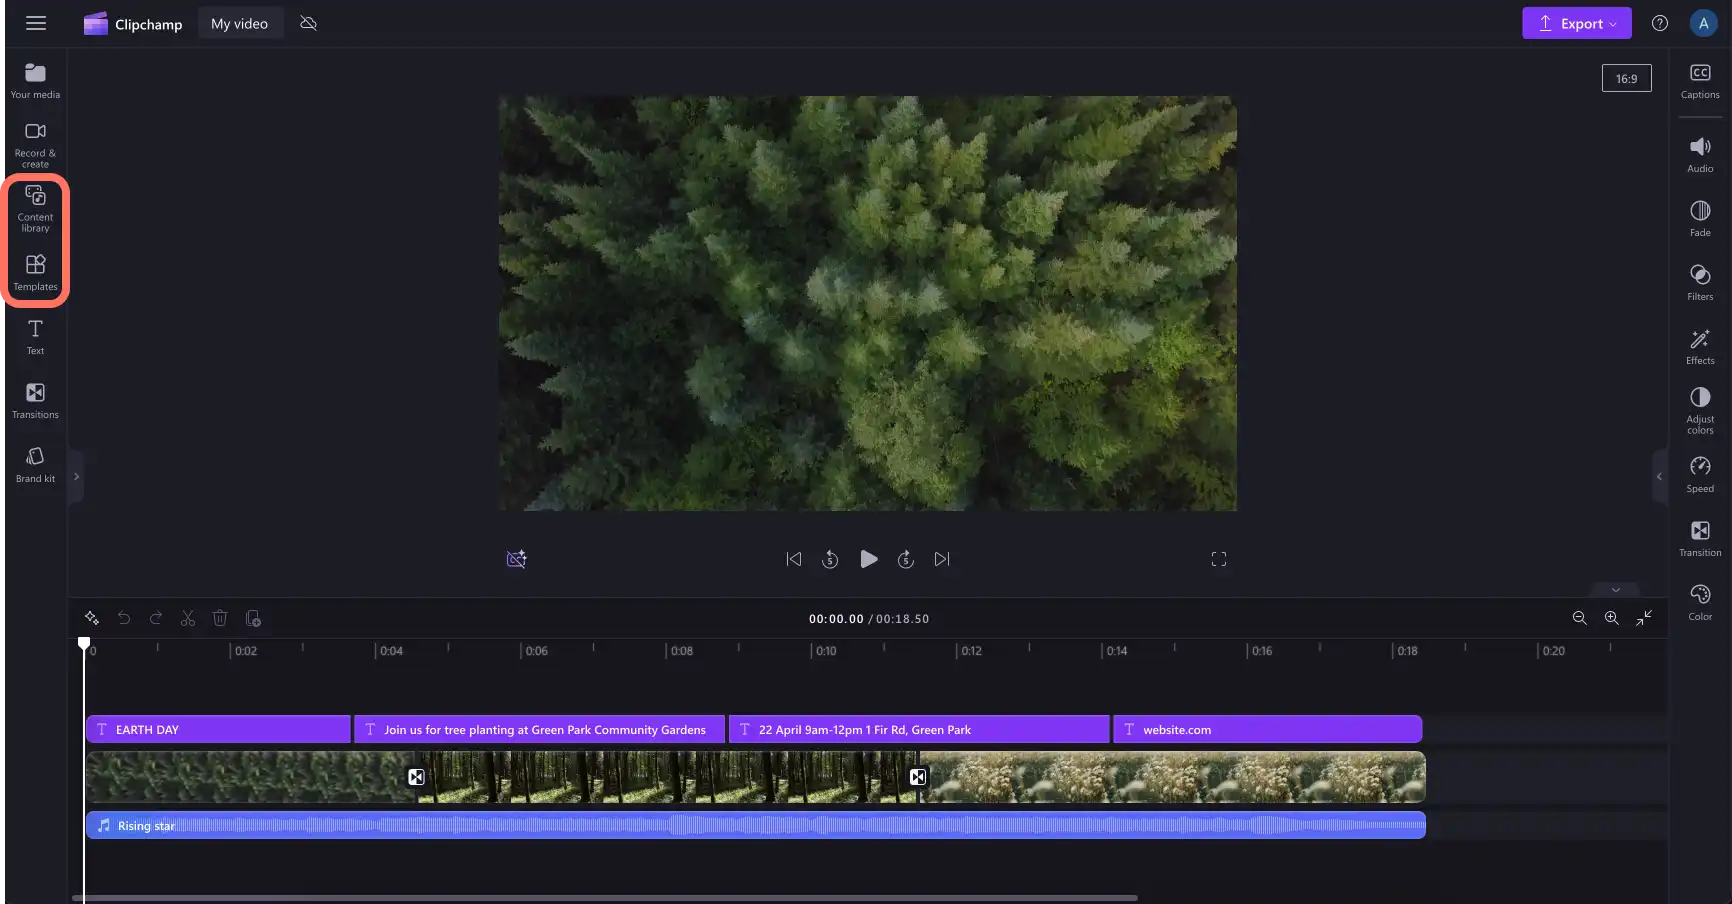Open Captions panel
The image size is (1732, 904).
pos(1700,81)
